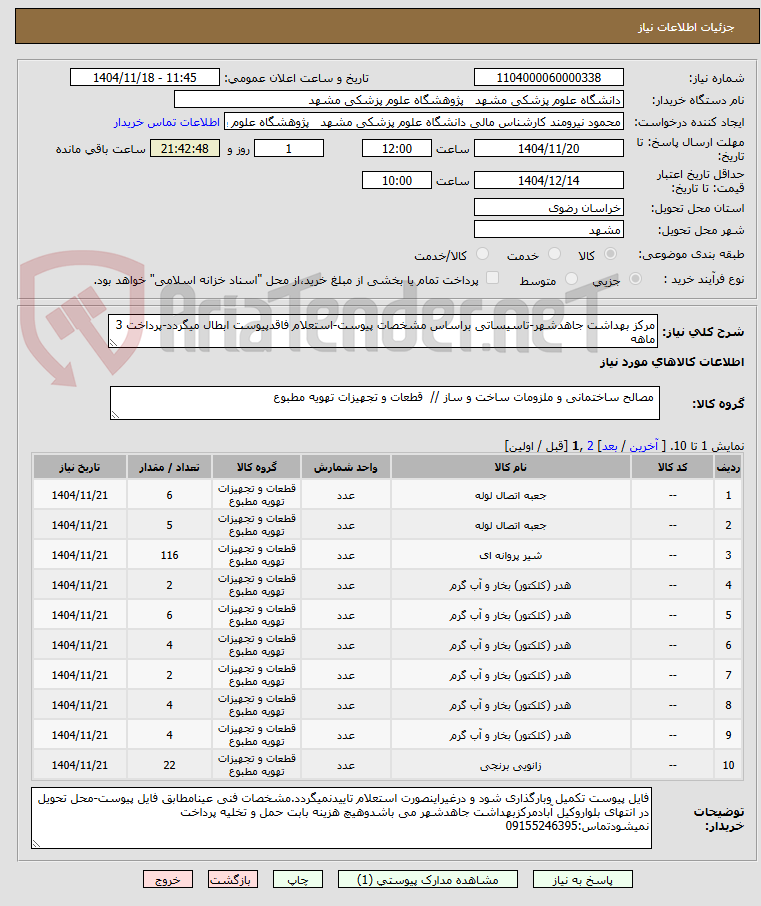Click price validity date 1404/12/14 field
761x906 pixels.
point(548,180)
